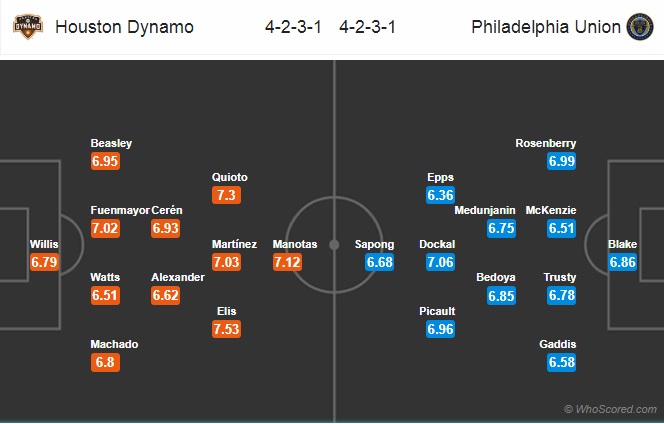
Task: Click Sapong's 6.68 rating badge
Action: (x=380, y=262)
